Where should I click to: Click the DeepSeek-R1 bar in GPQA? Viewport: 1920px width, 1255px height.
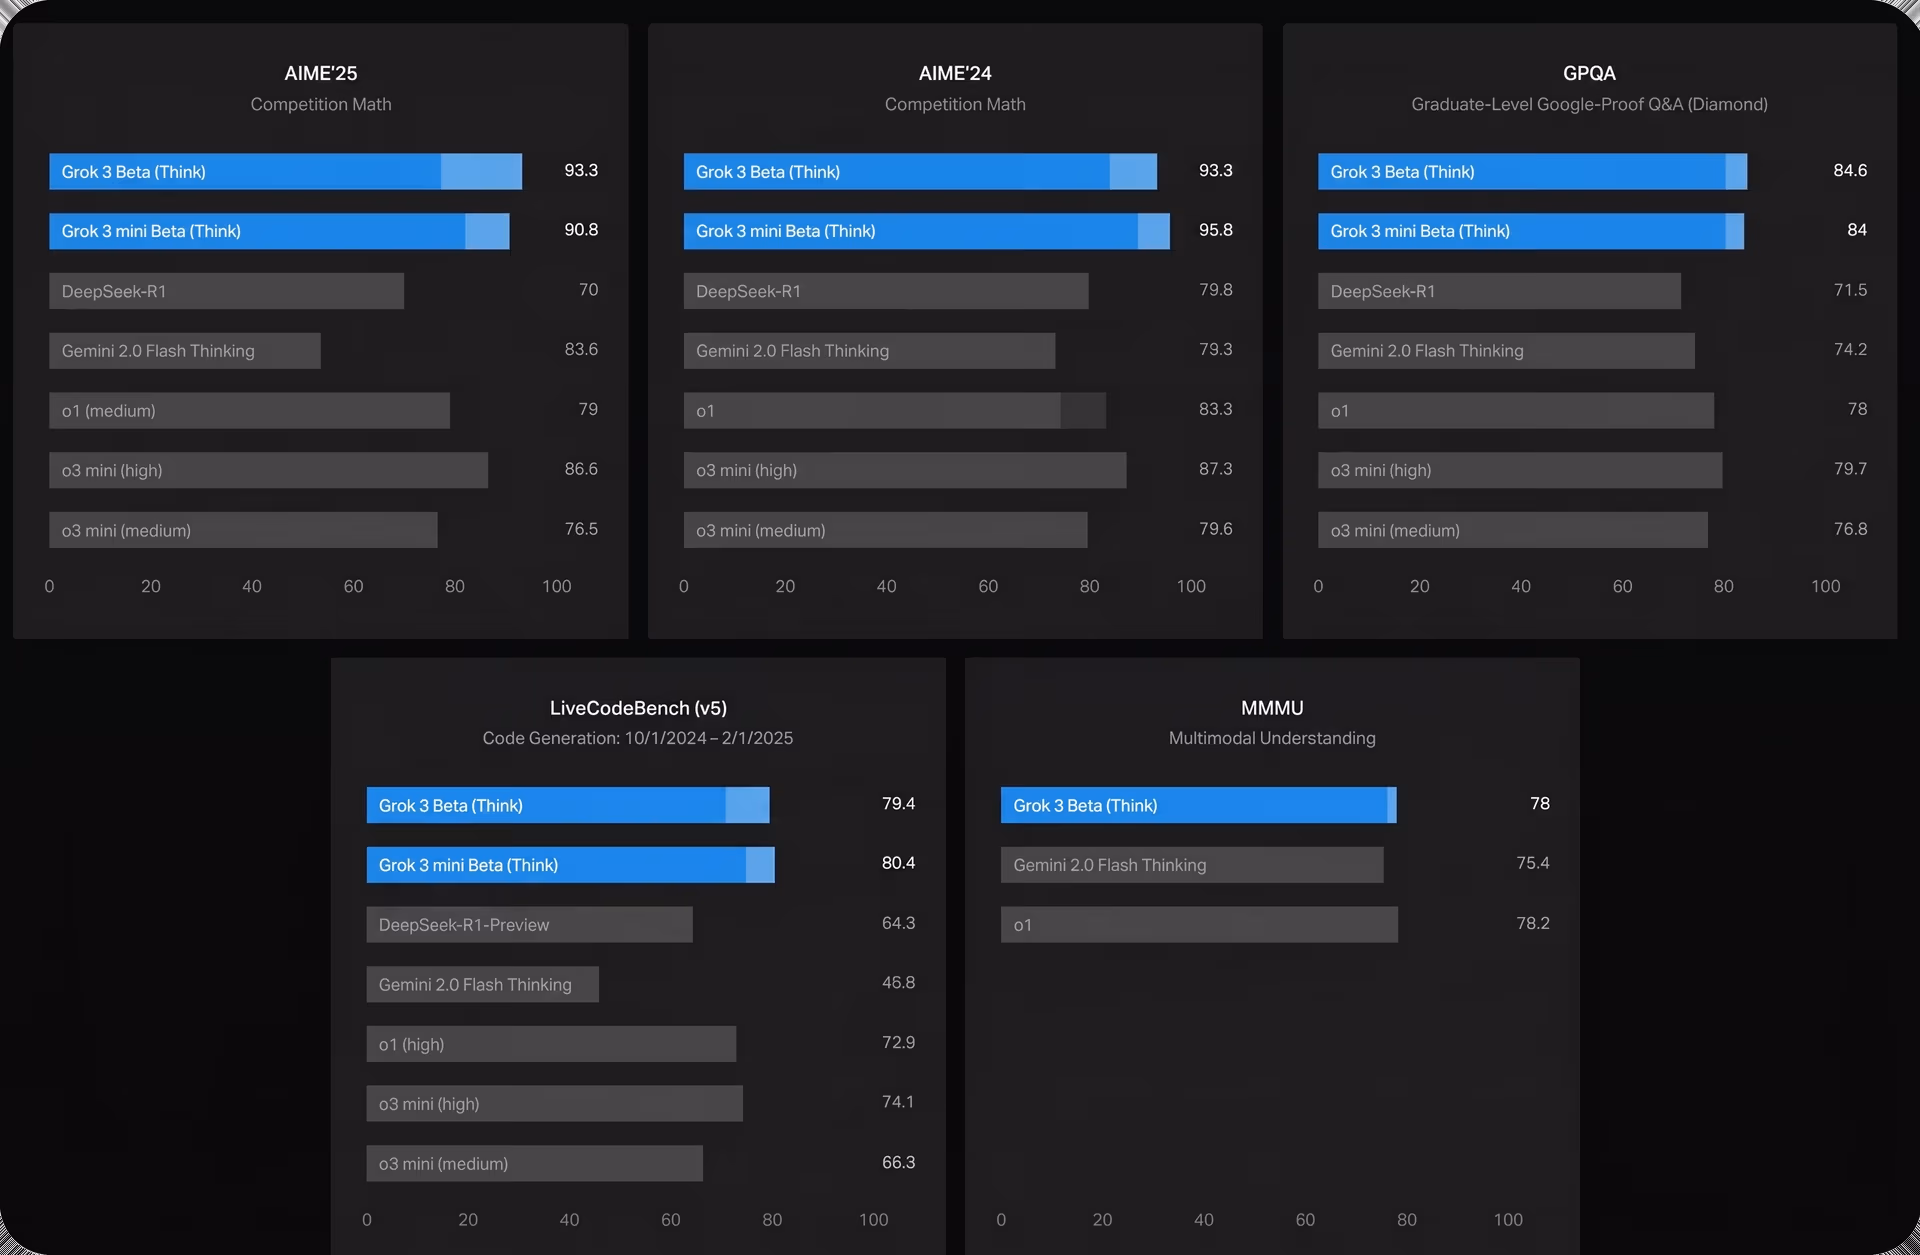coord(1499,291)
